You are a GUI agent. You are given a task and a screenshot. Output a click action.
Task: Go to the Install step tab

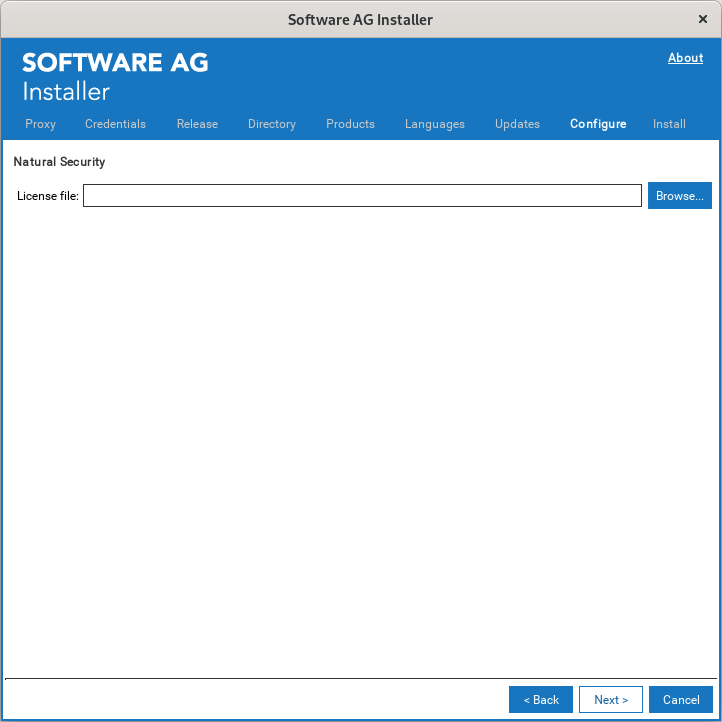click(669, 124)
